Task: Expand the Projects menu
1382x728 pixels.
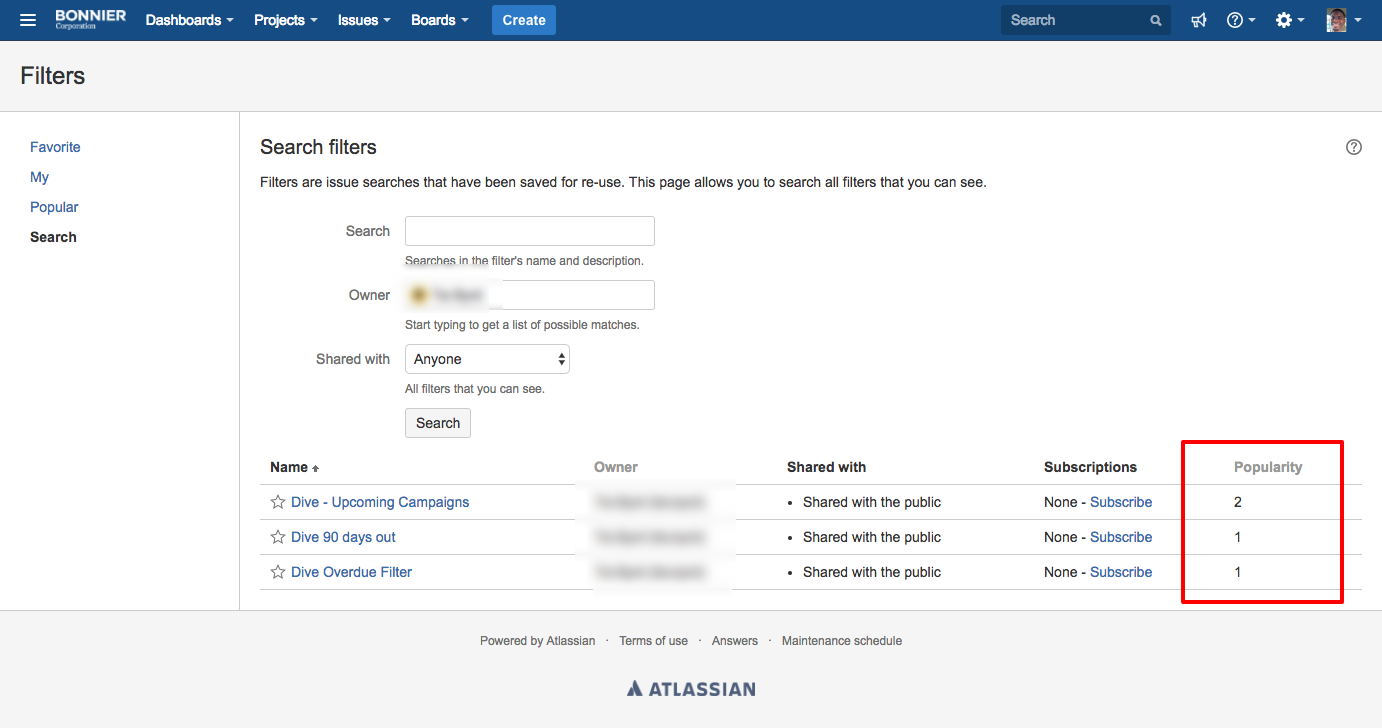Action: pyautogui.click(x=286, y=20)
